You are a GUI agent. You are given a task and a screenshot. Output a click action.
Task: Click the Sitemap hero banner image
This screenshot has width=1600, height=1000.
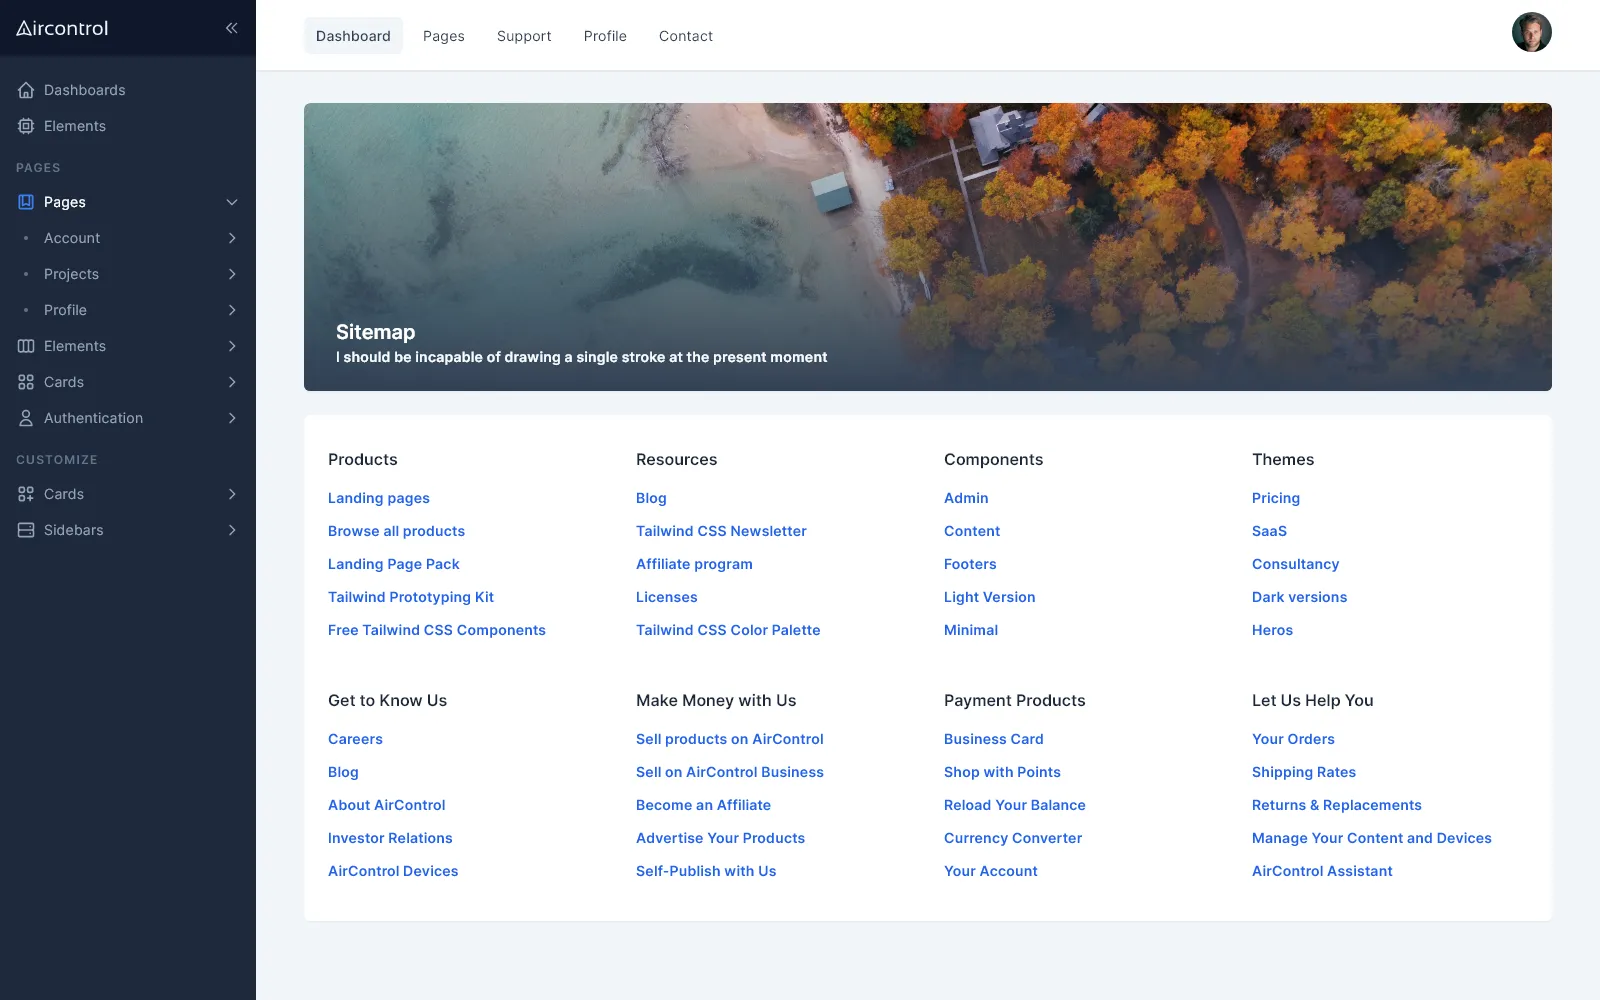[928, 247]
